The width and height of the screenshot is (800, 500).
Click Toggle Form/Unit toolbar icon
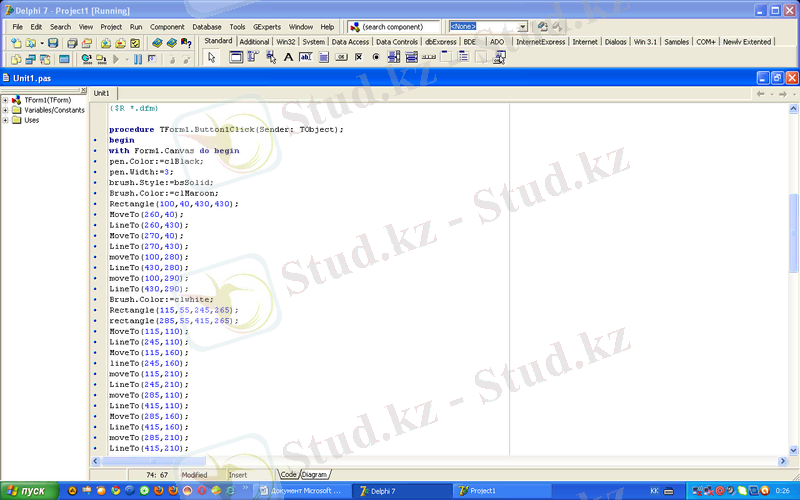point(45,60)
